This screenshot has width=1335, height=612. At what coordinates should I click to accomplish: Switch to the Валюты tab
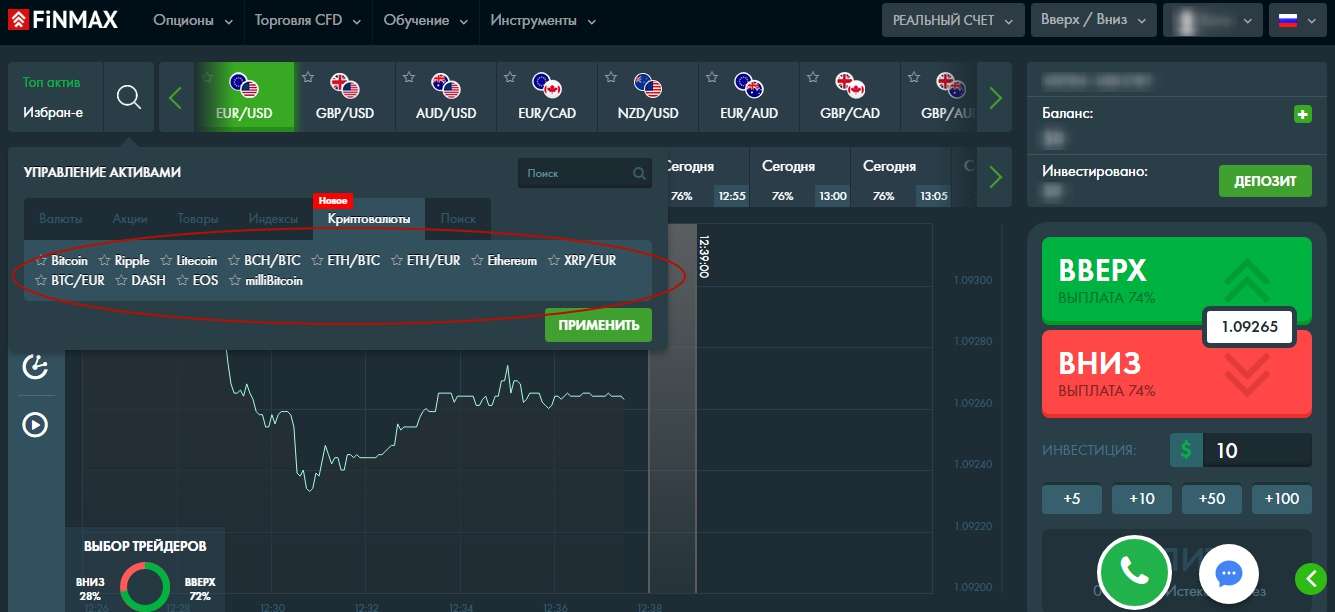(61, 218)
